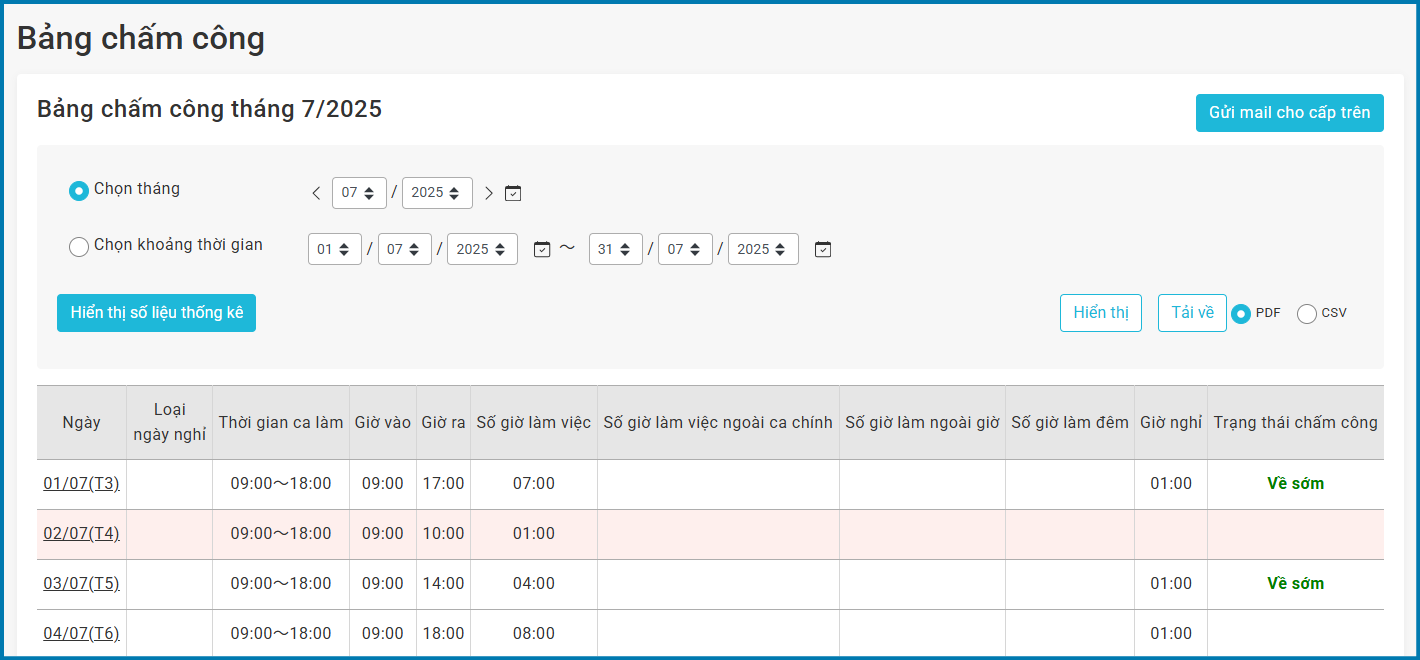Open end day dropdown showing 31
Screen dimensions: 1420x660
tap(615, 249)
